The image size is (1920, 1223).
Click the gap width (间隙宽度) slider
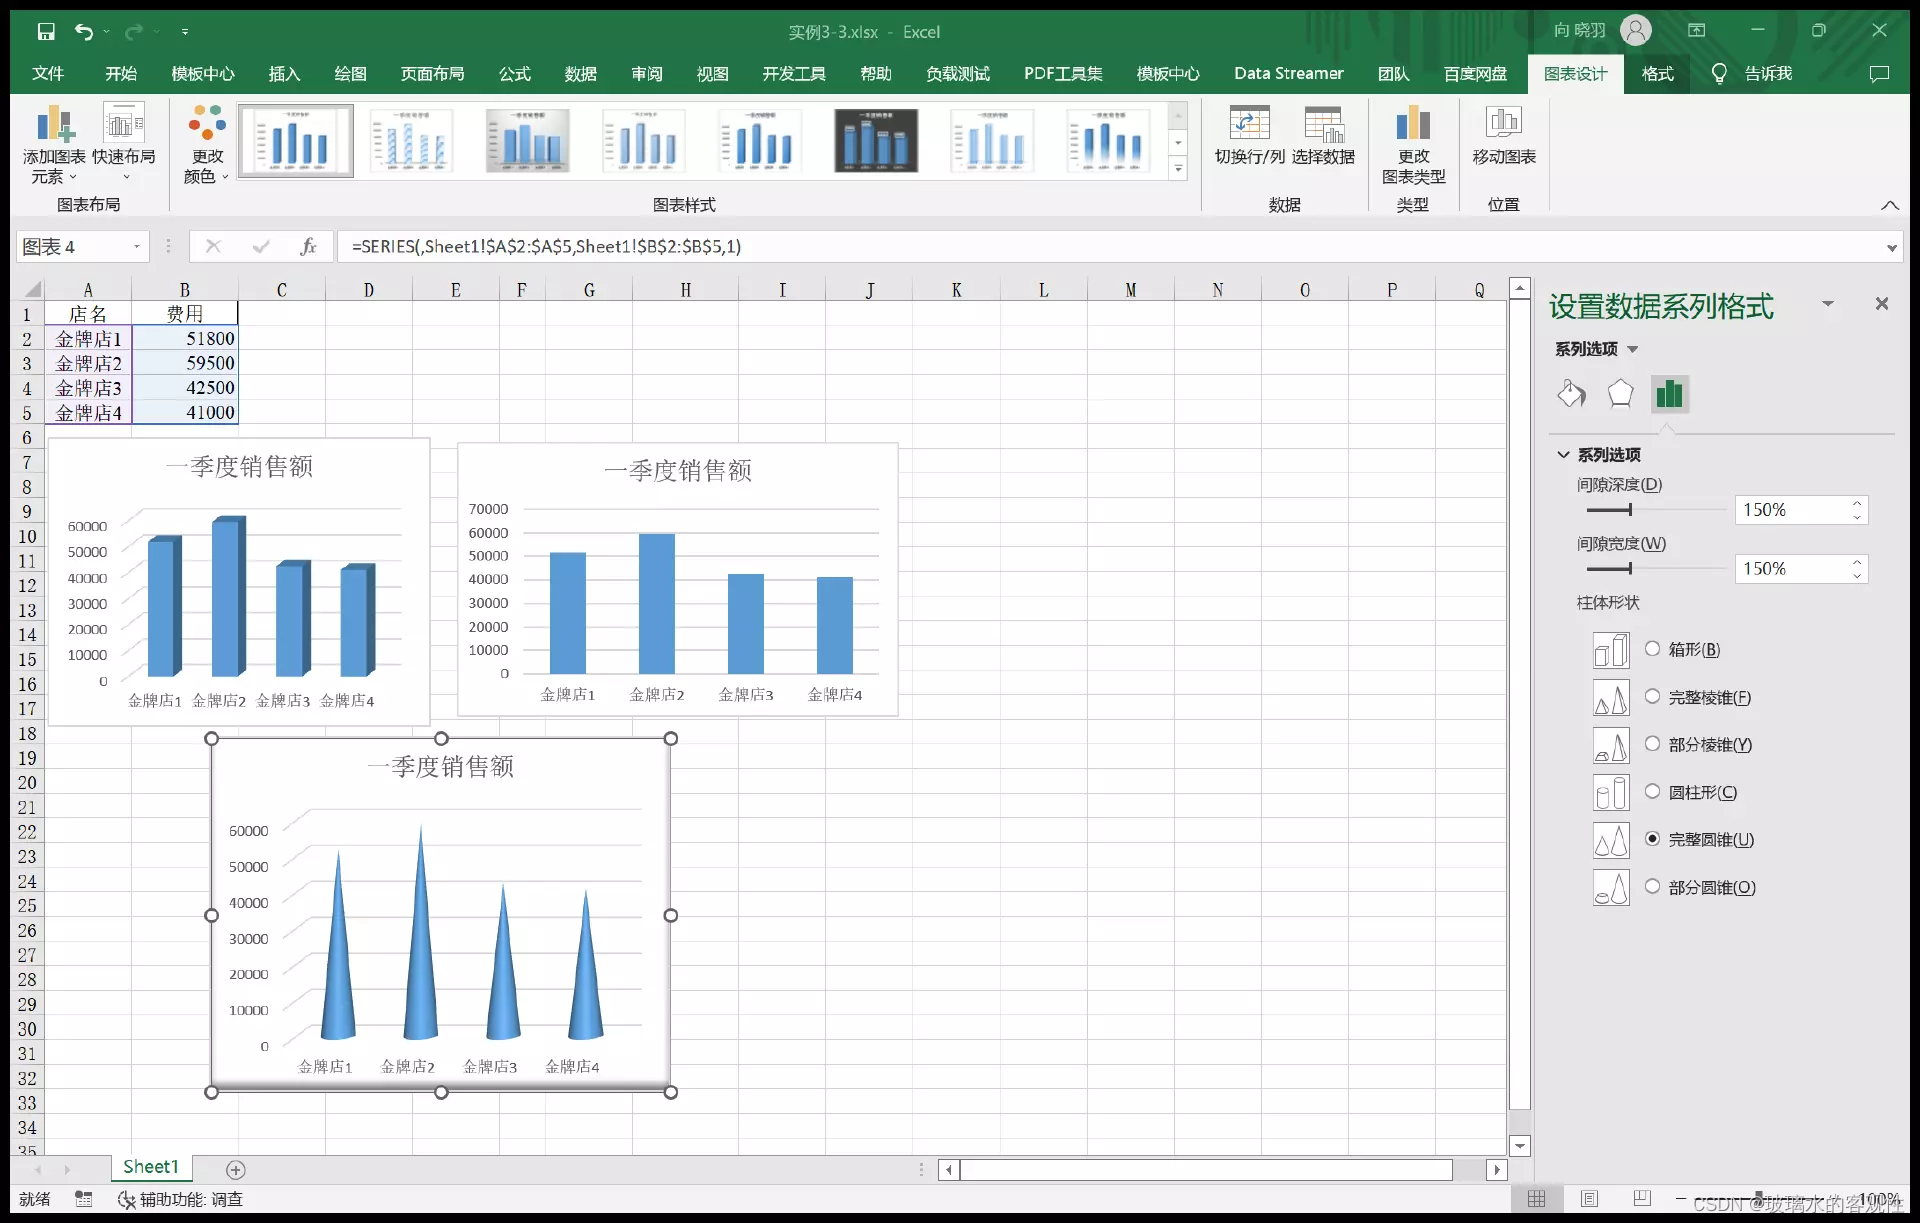pos(1630,568)
